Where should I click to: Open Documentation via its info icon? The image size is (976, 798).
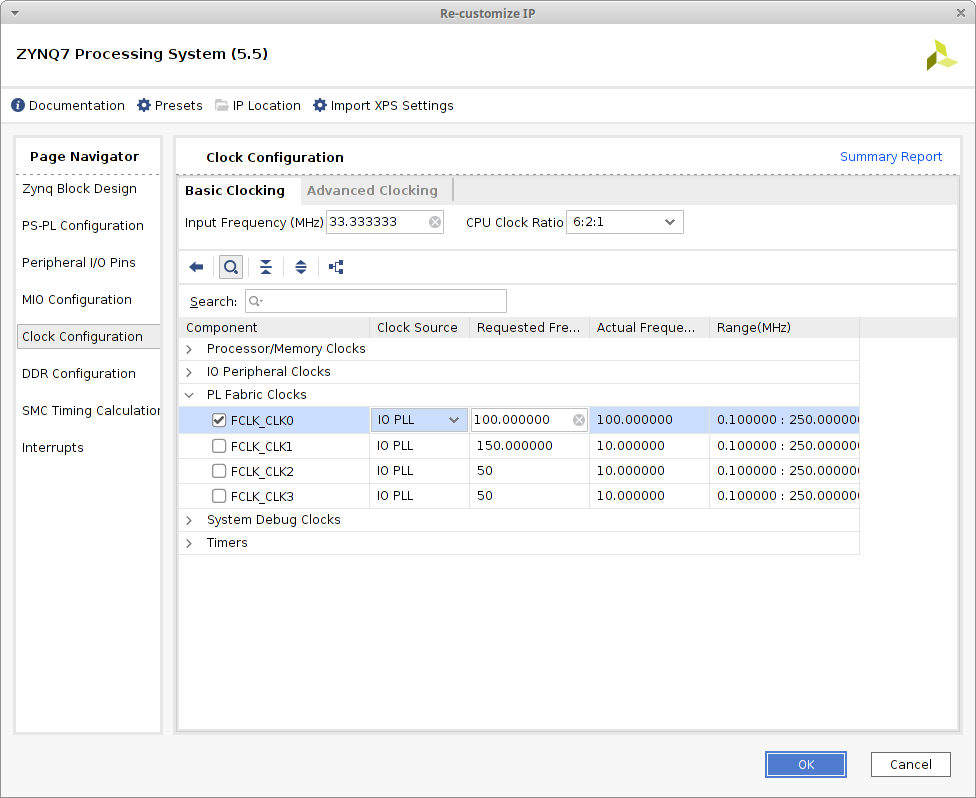(x=18, y=105)
